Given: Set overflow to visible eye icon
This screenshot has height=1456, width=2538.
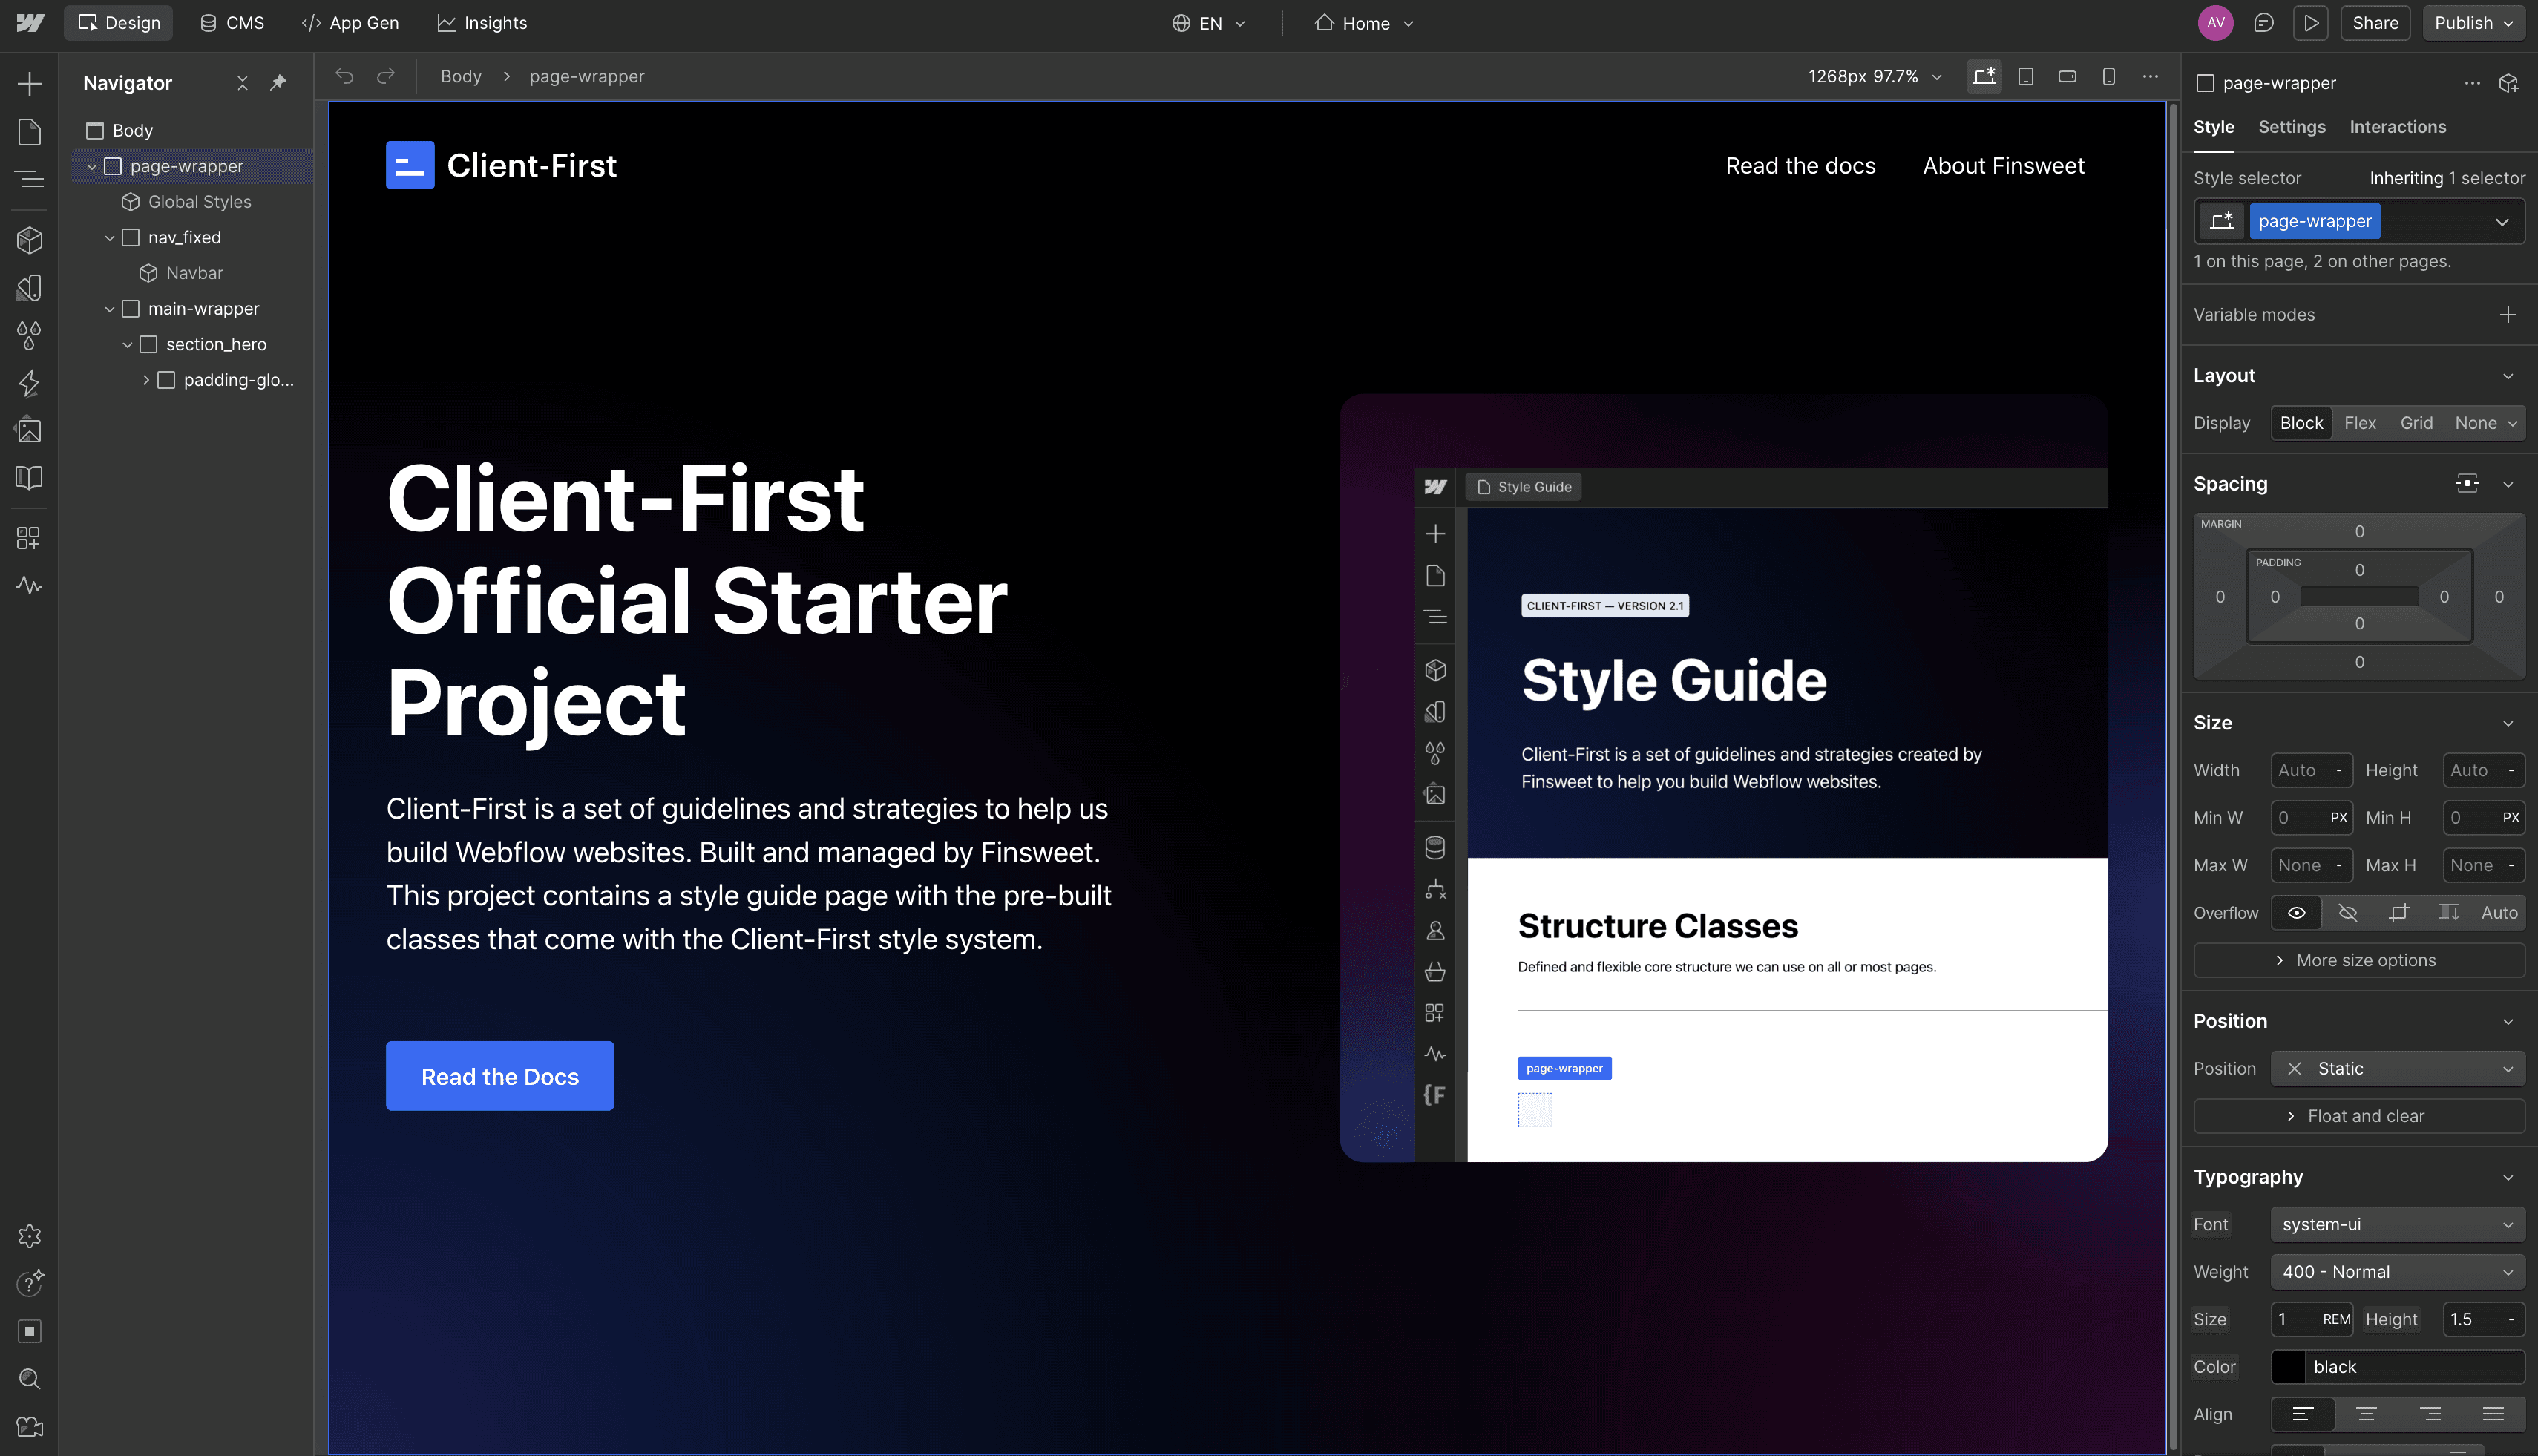Looking at the screenshot, I should coord(2297,913).
